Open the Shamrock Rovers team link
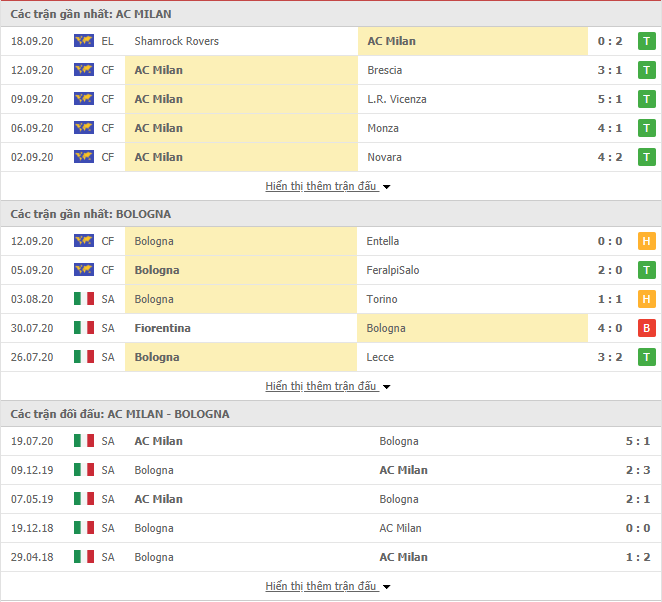The width and height of the screenshot is (662, 602). [176, 41]
